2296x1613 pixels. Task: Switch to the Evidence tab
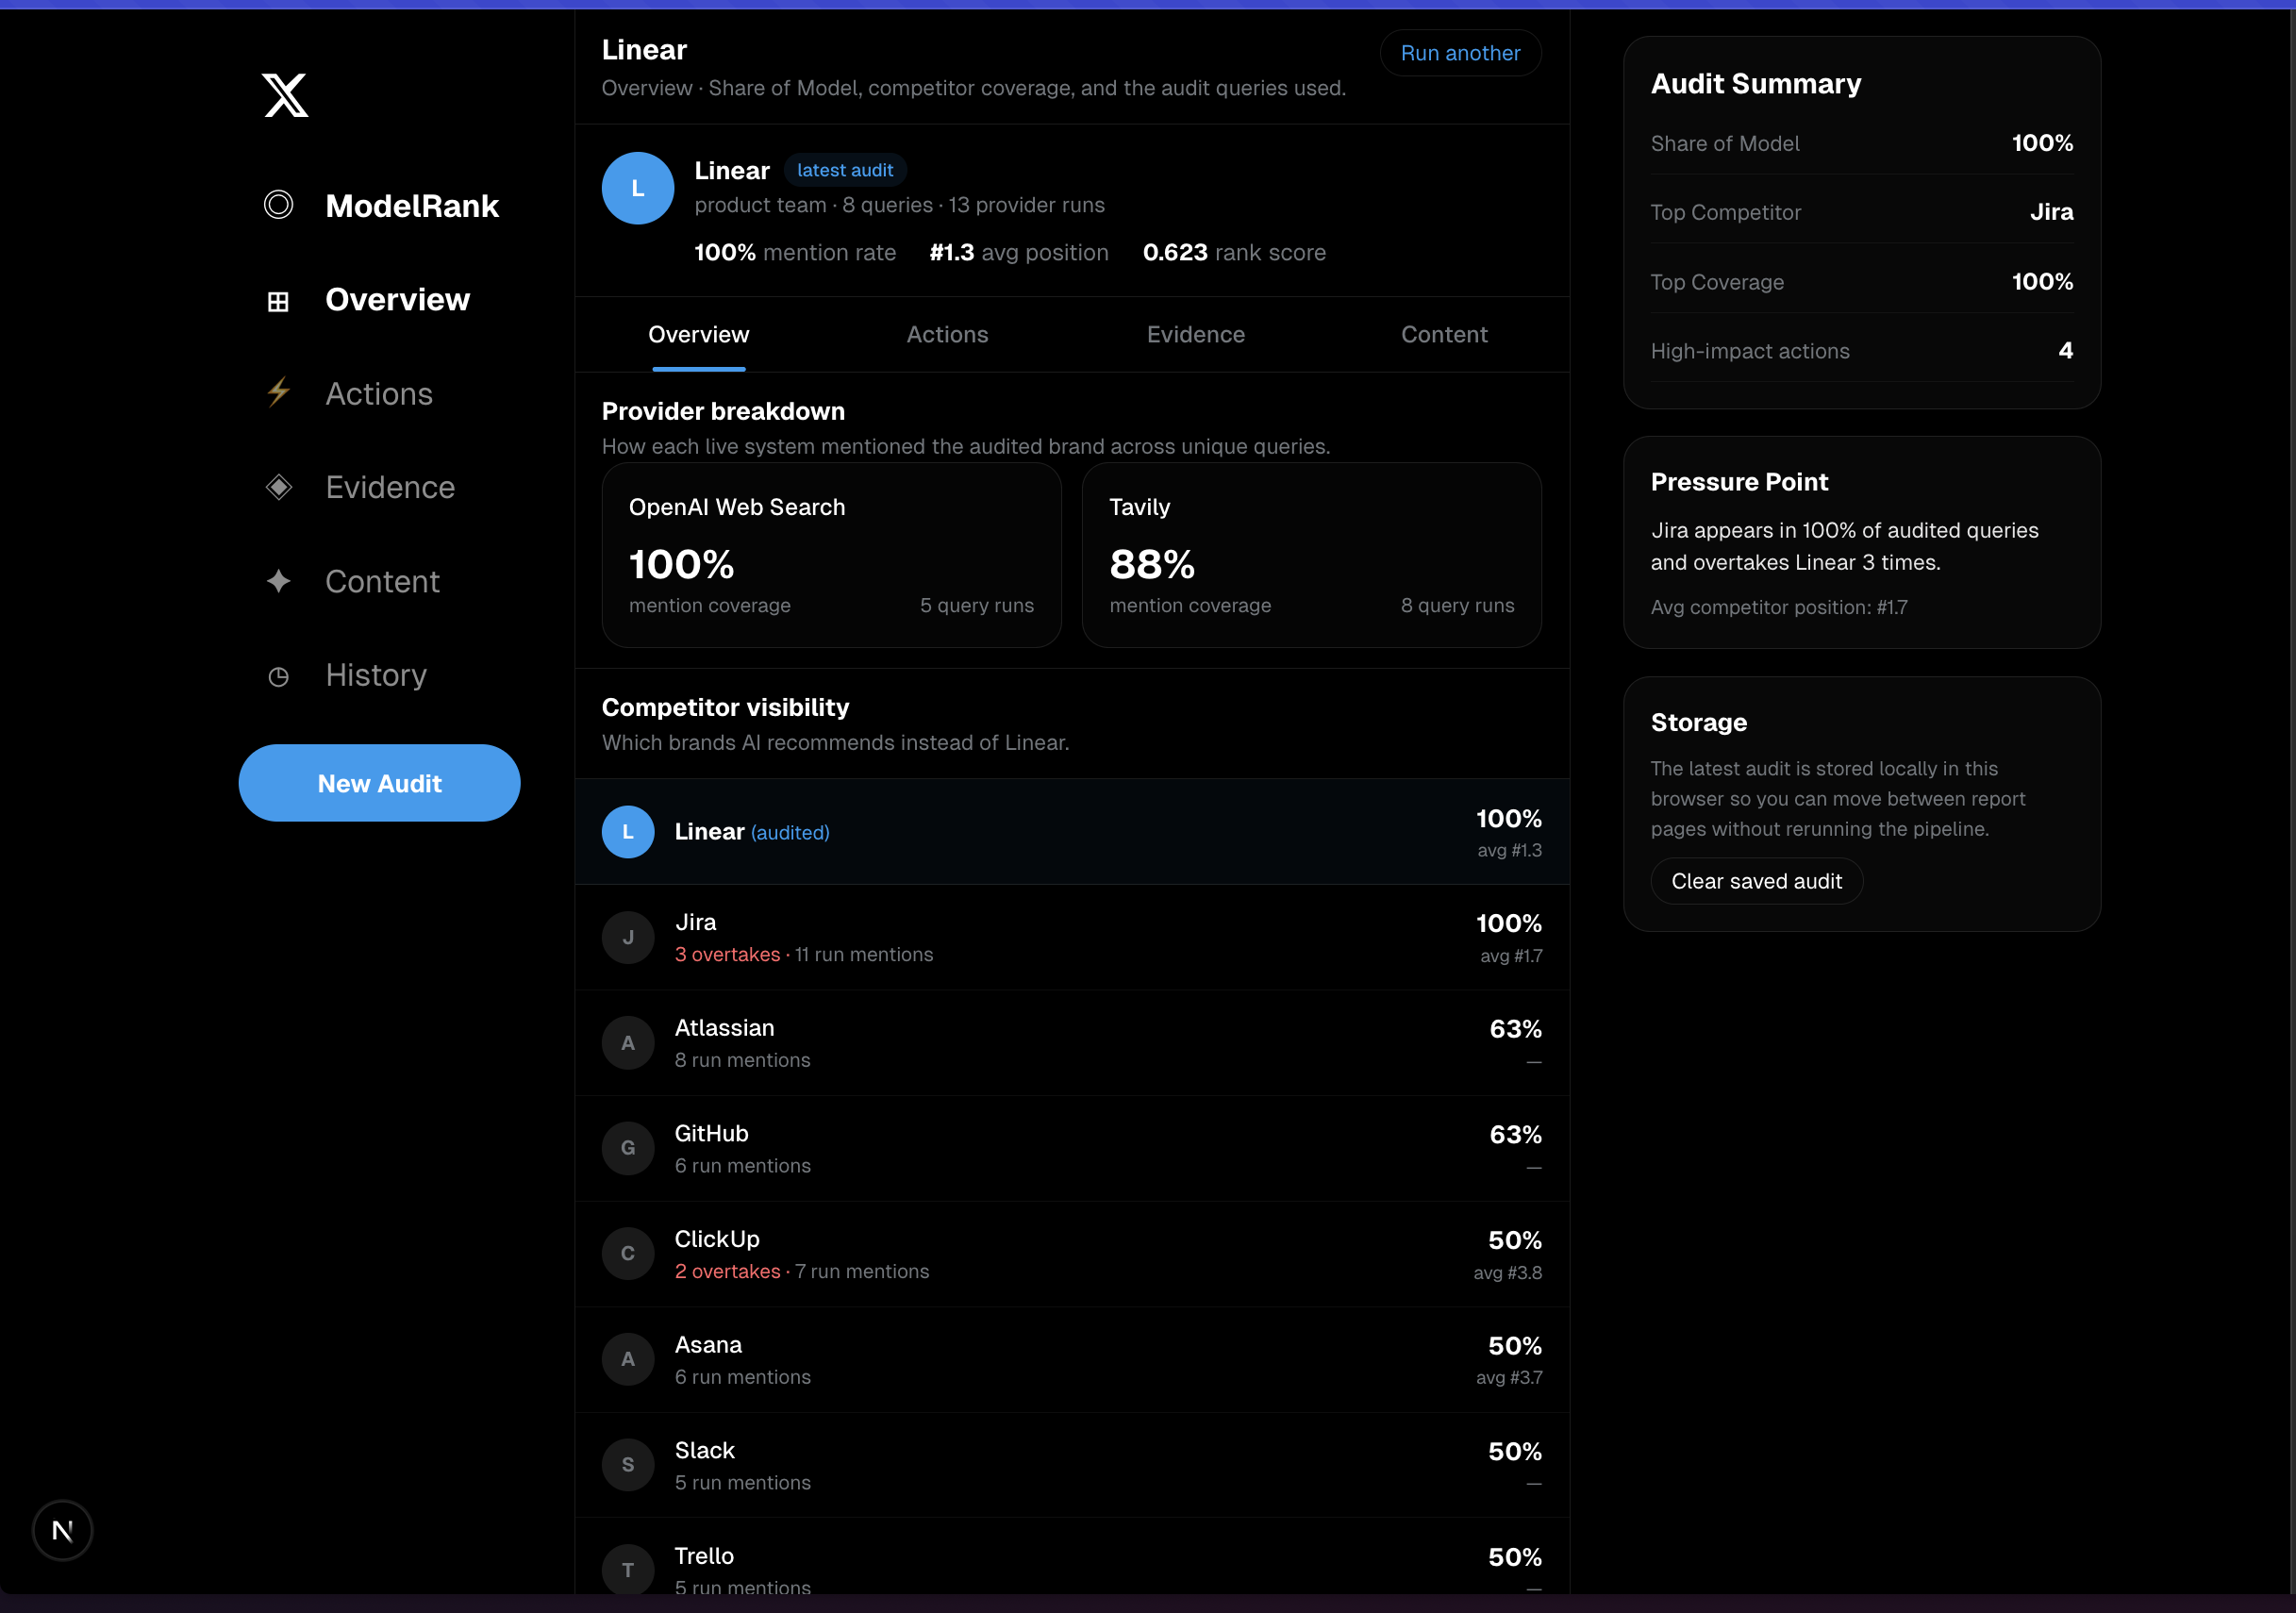click(x=1195, y=335)
